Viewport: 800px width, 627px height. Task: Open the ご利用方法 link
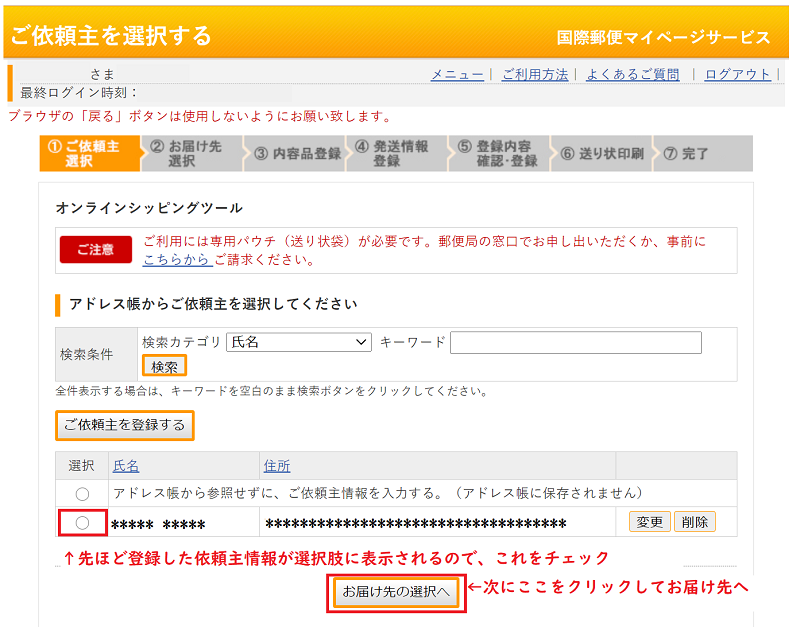point(535,75)
